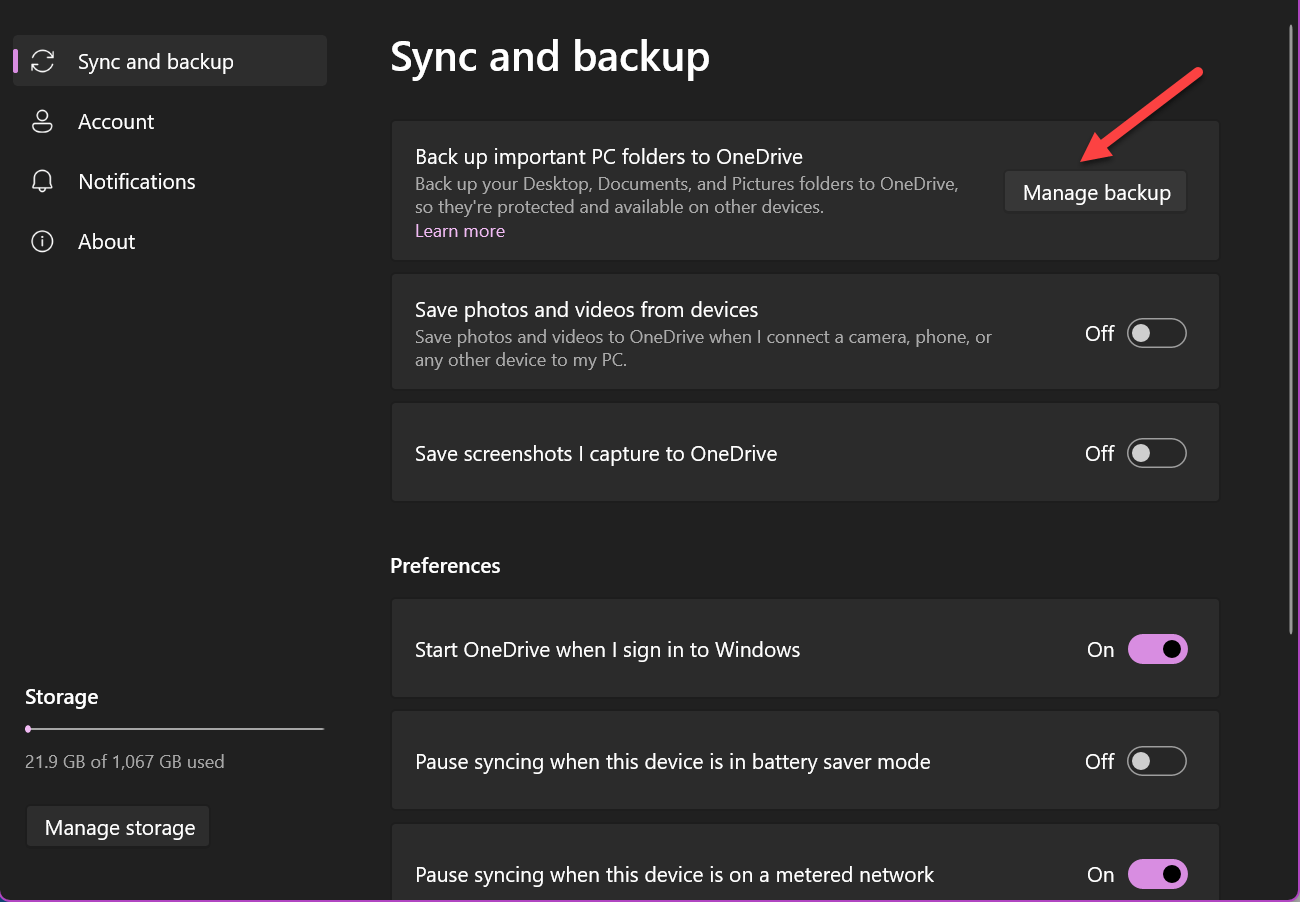Image resolution: width=1300 pixels, height=902 pixels.
Task: Click the Back up your Desktop description text
Action: tap(687, 196)
